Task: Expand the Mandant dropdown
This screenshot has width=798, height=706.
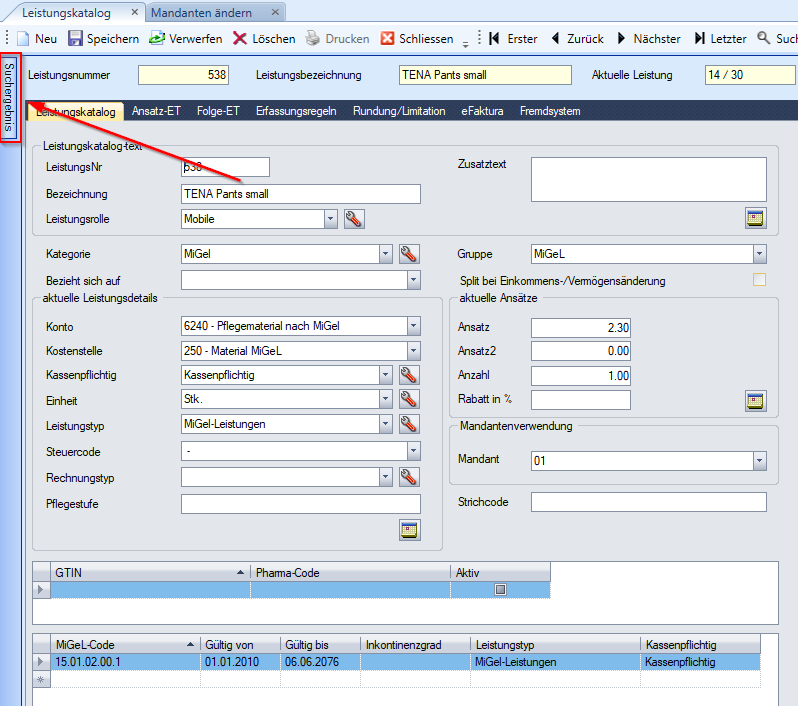Action: [760, 461]
